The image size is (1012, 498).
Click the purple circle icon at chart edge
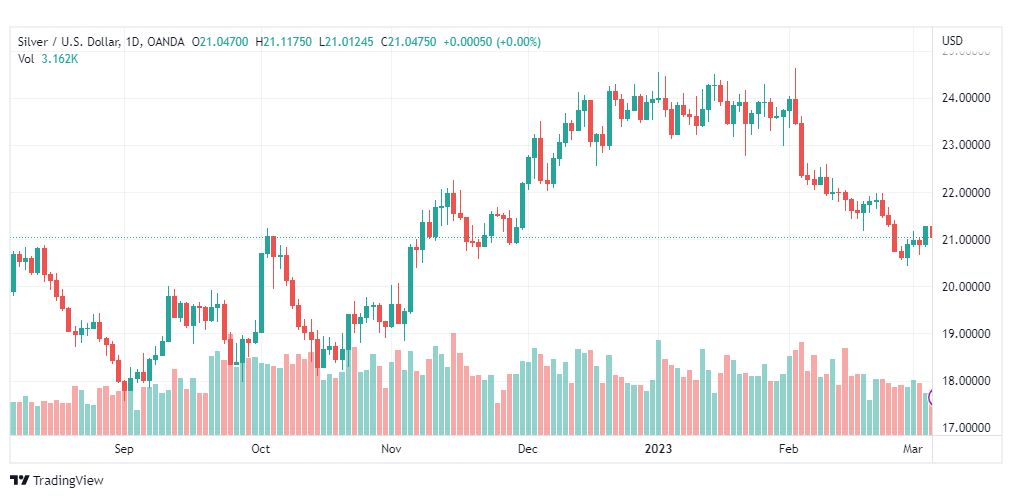tap(934, 398)
